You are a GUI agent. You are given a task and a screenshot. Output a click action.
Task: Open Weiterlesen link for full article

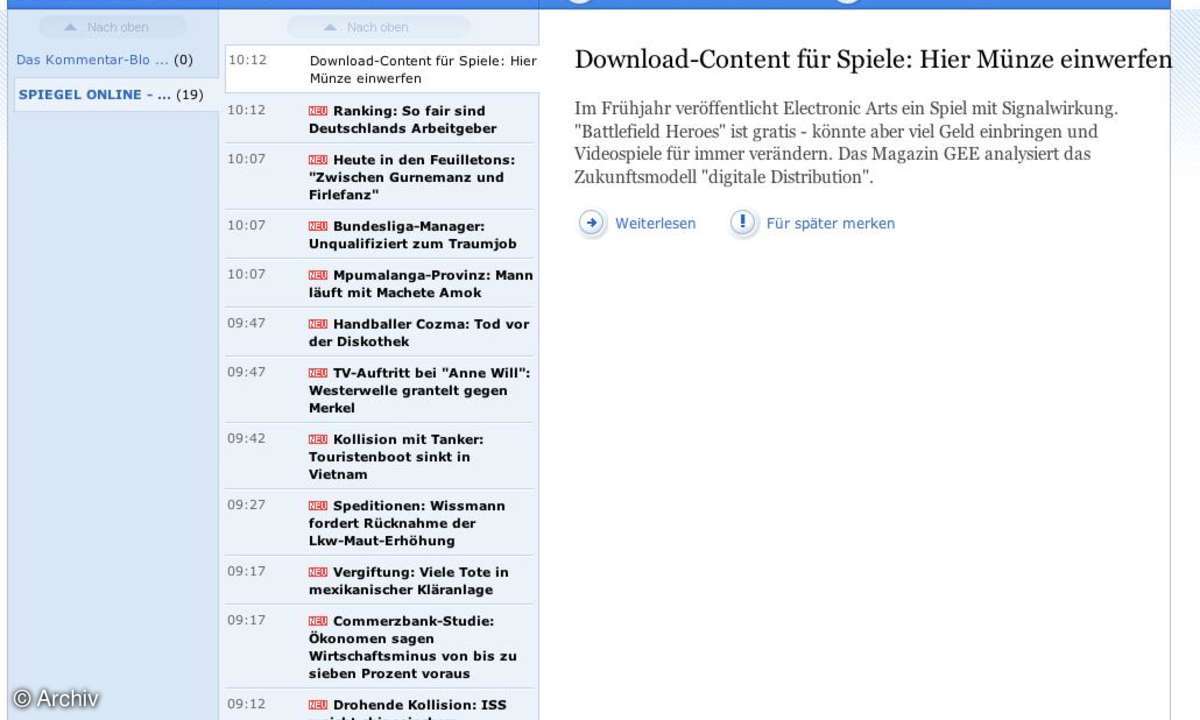click(x=655, y=224)
